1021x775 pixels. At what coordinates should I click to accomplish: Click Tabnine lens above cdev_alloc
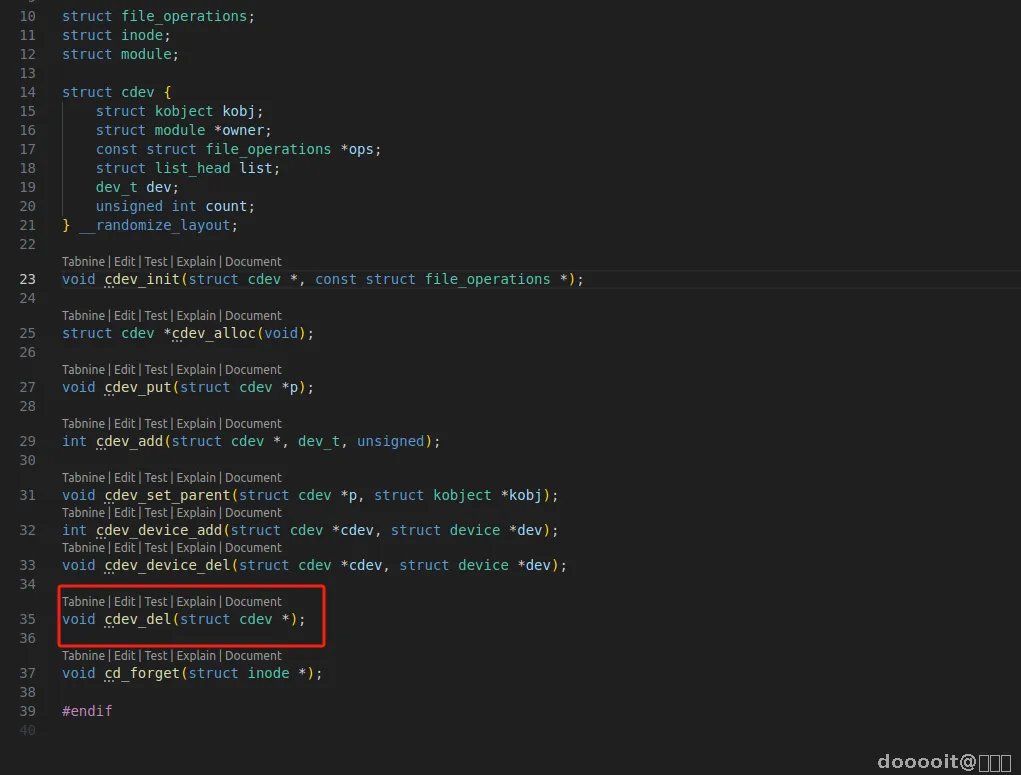(x=83, y=315)
